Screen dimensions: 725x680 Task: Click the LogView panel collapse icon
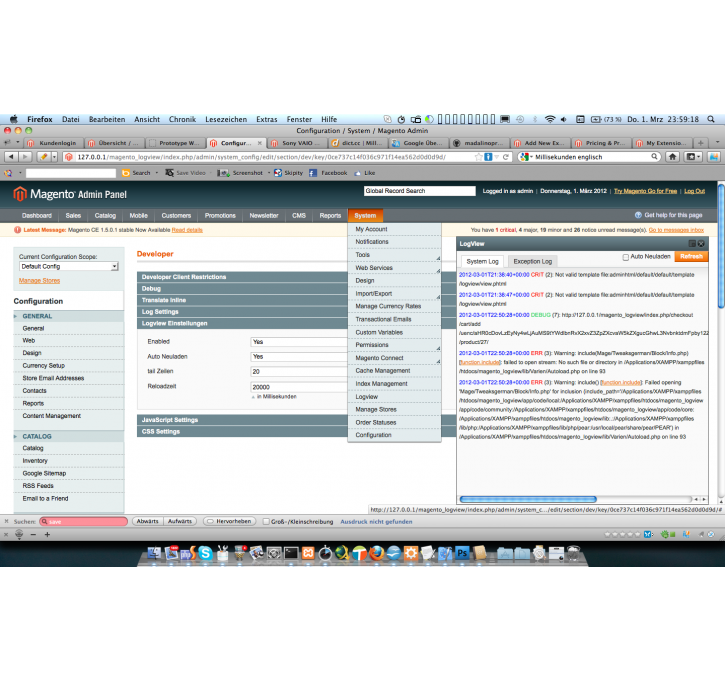(692, 244)
